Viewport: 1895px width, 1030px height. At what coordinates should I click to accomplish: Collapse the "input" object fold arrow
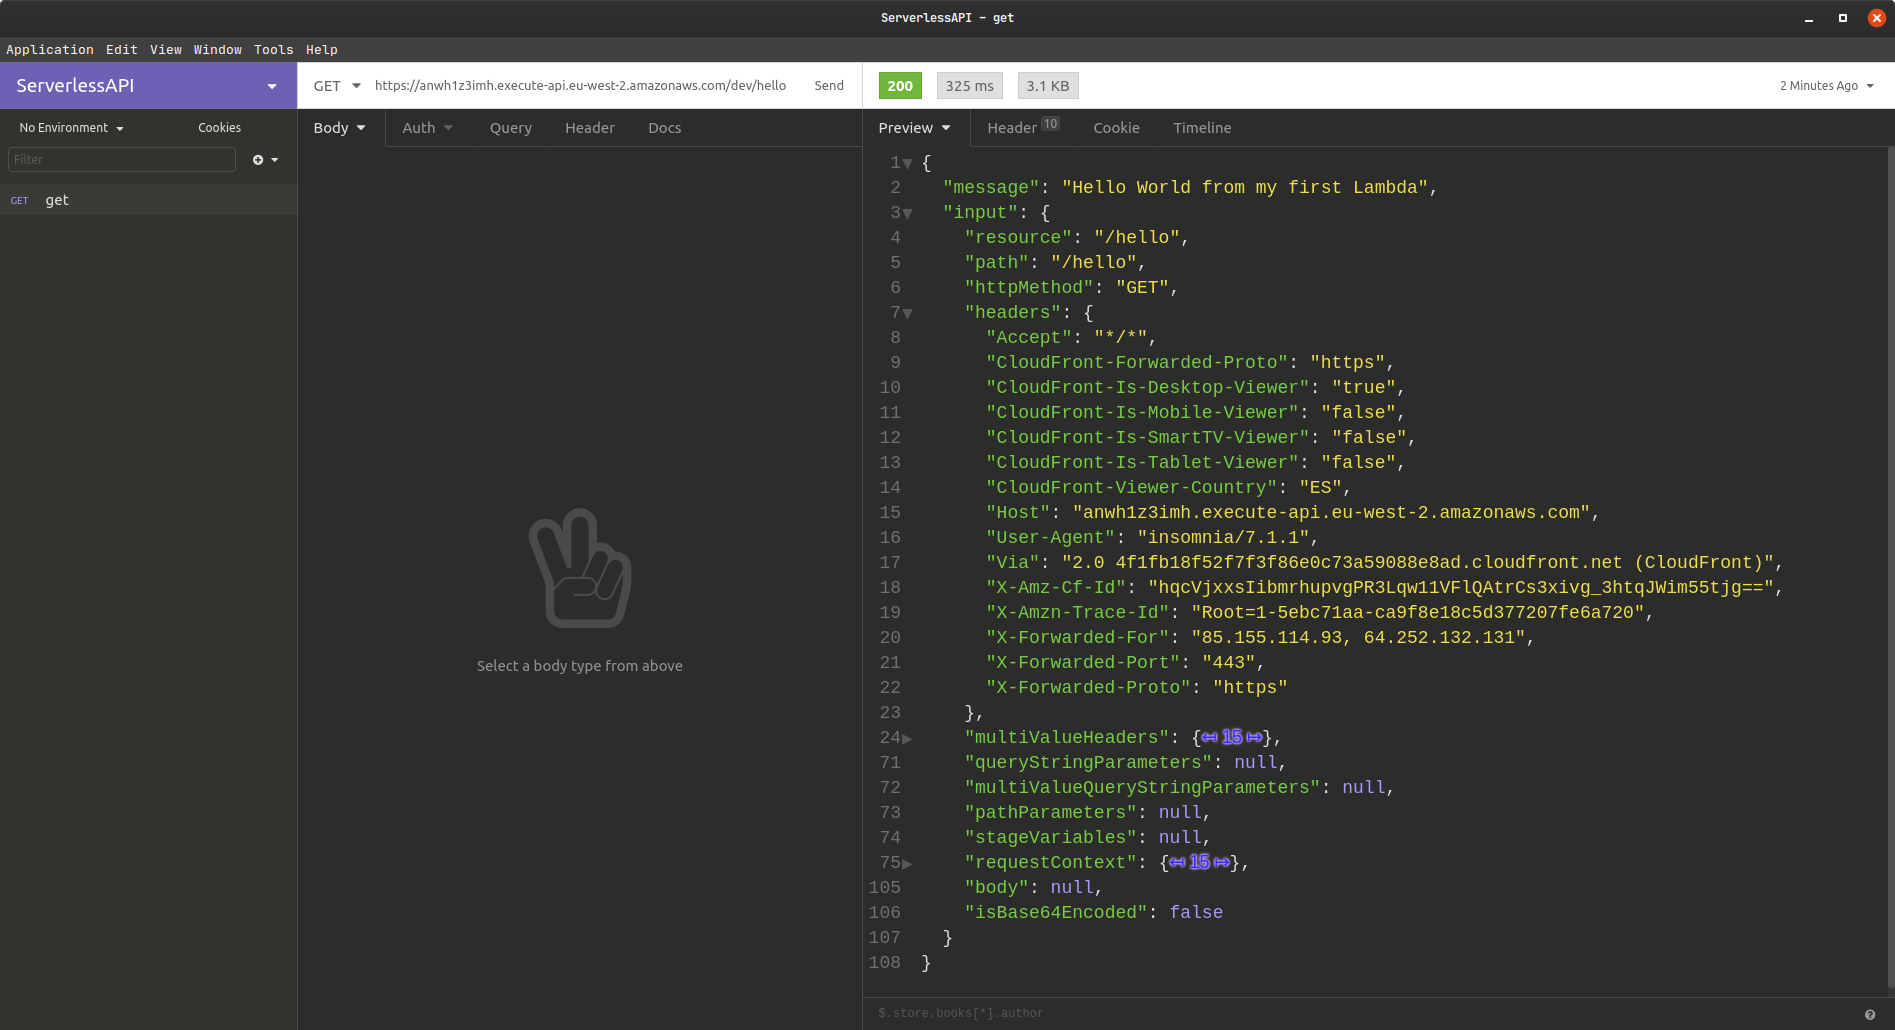pyautogui.click(x=907, y=213)
